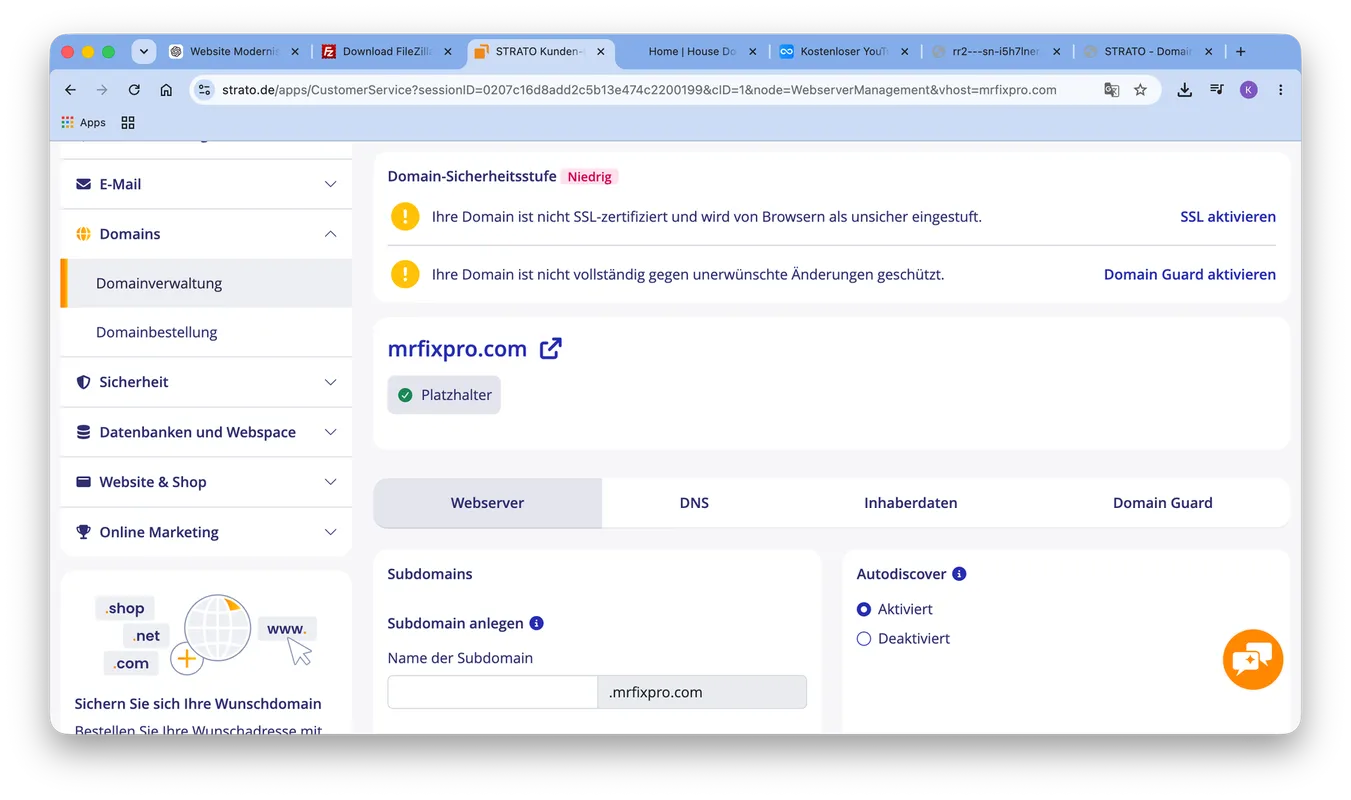Open Domainbestellung in the sidebar
This screenshot has width=1351, height=800.
tap(206, 332)
